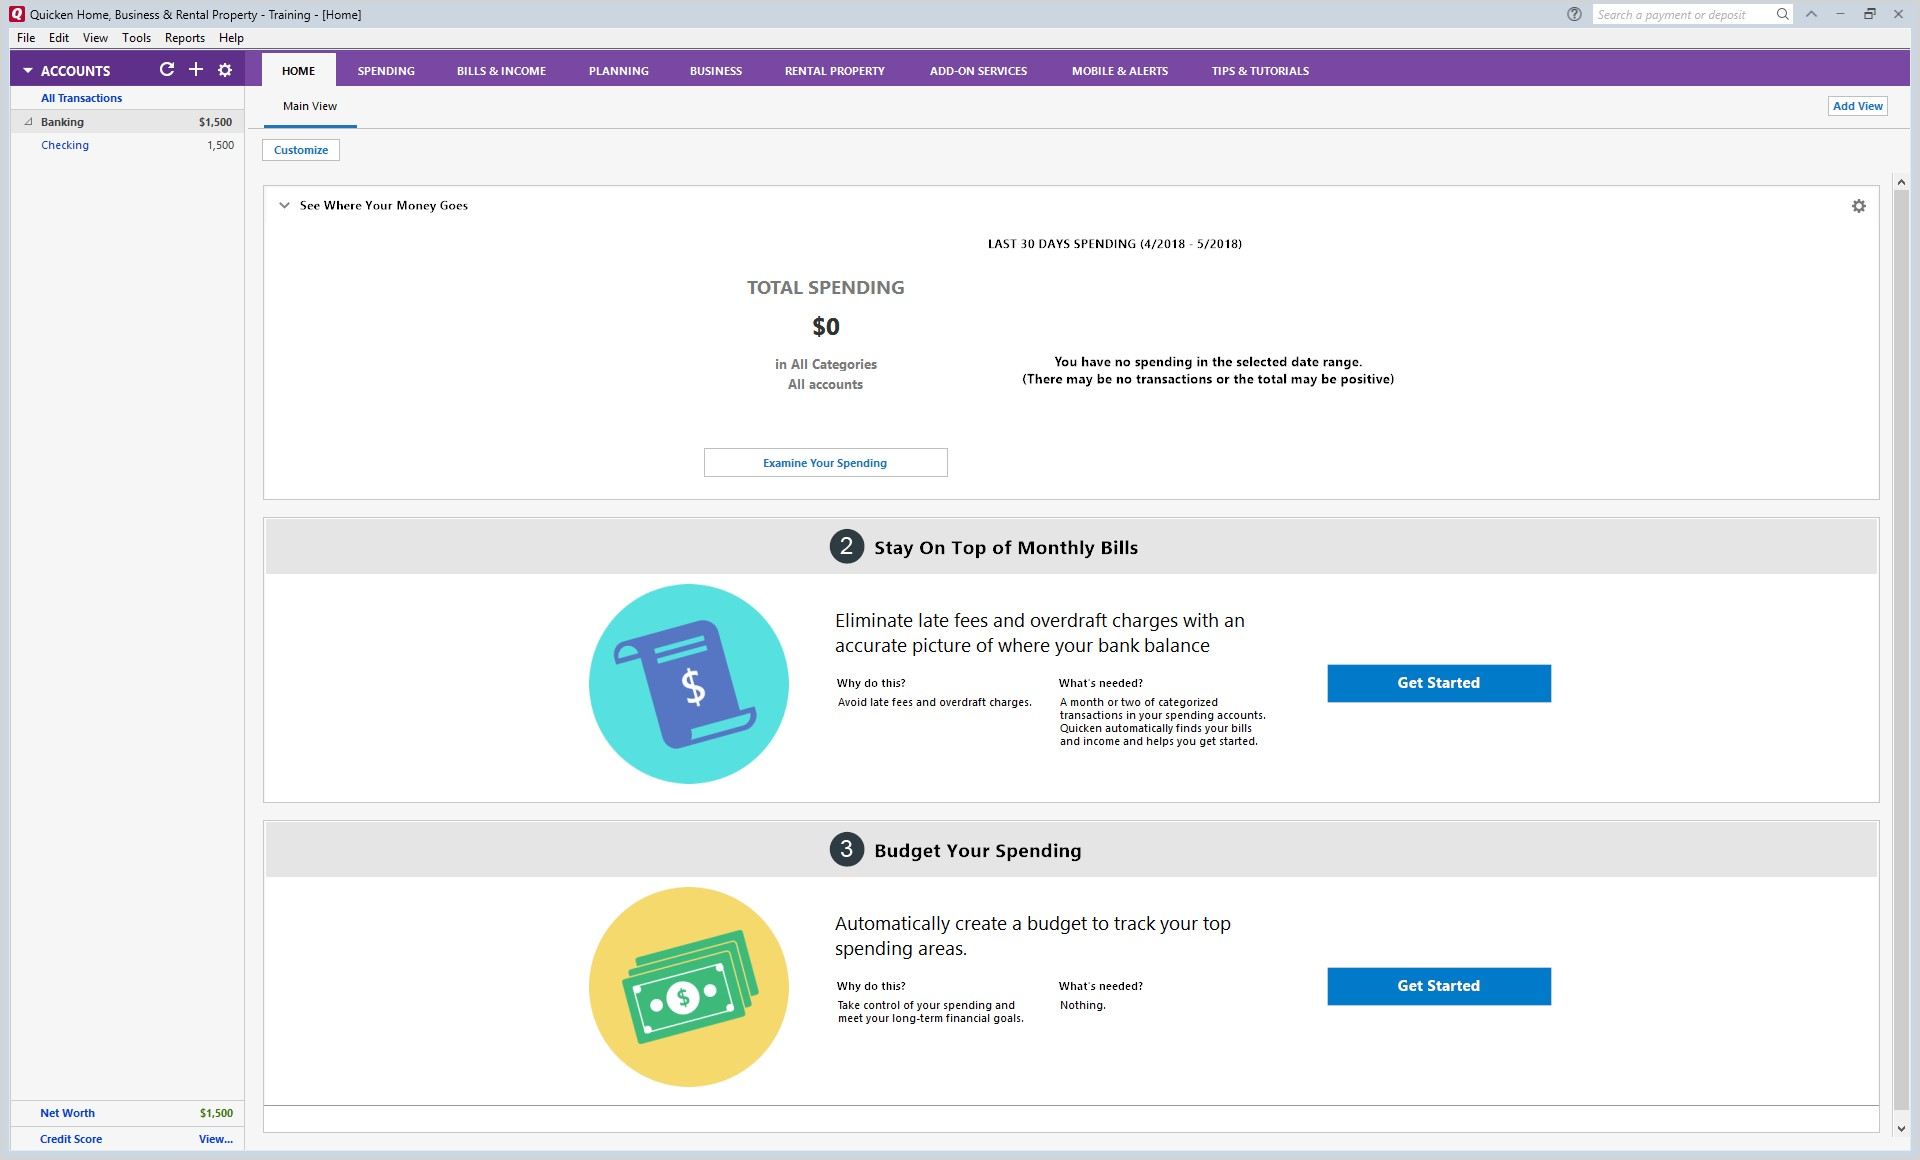Image resolution: width=1920 pixels, height=1160 pixels.
Task: Collapse the Banking account group
Action: [x=28, y=122]
